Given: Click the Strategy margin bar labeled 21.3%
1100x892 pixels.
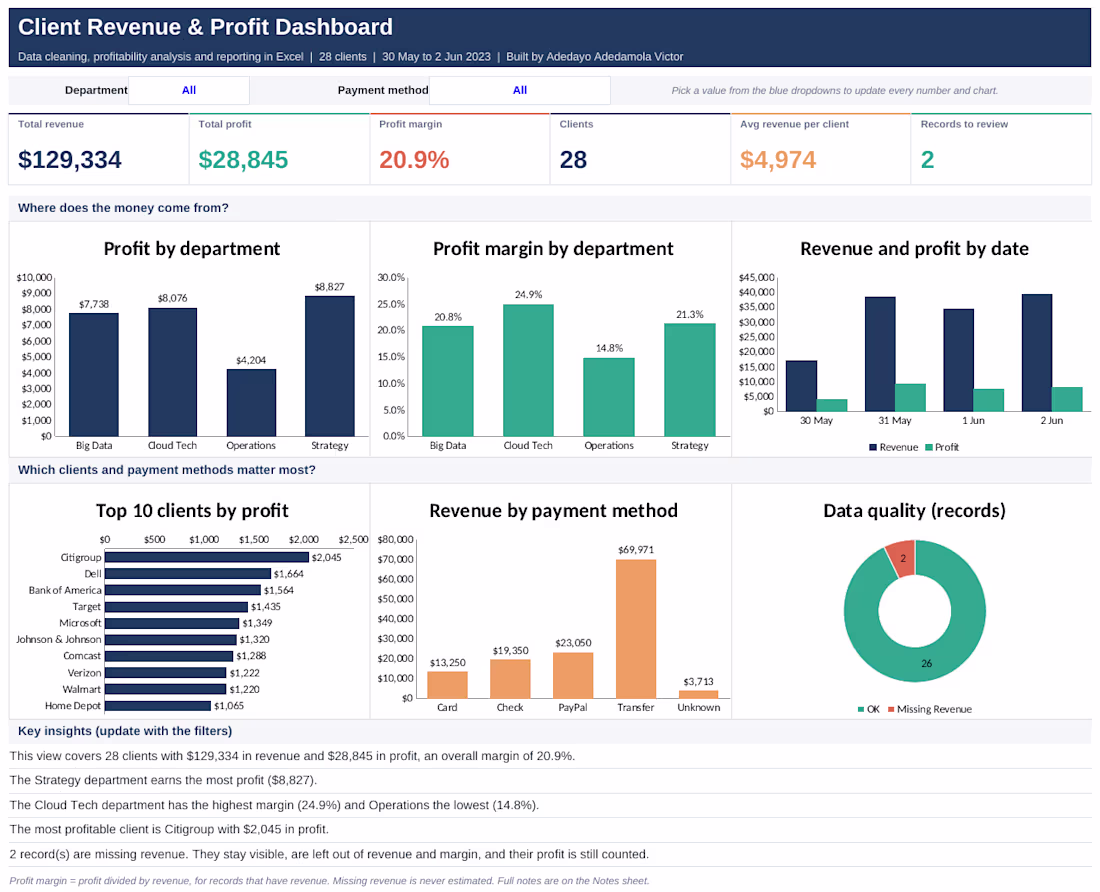Looking at the screenshot, I should [690, 379].
